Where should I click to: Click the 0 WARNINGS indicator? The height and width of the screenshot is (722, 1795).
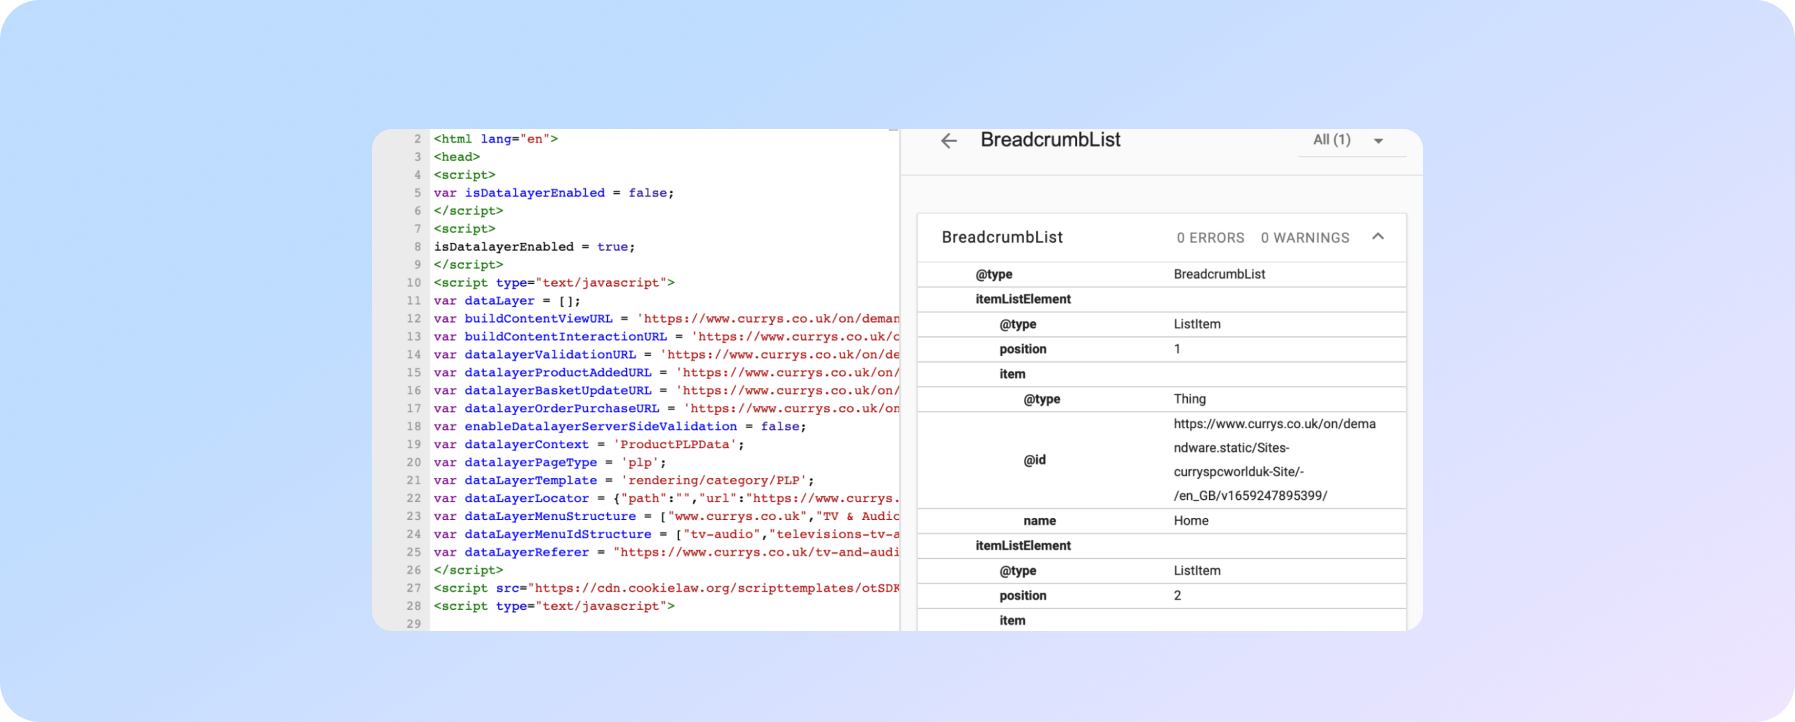pos(1304,238)
